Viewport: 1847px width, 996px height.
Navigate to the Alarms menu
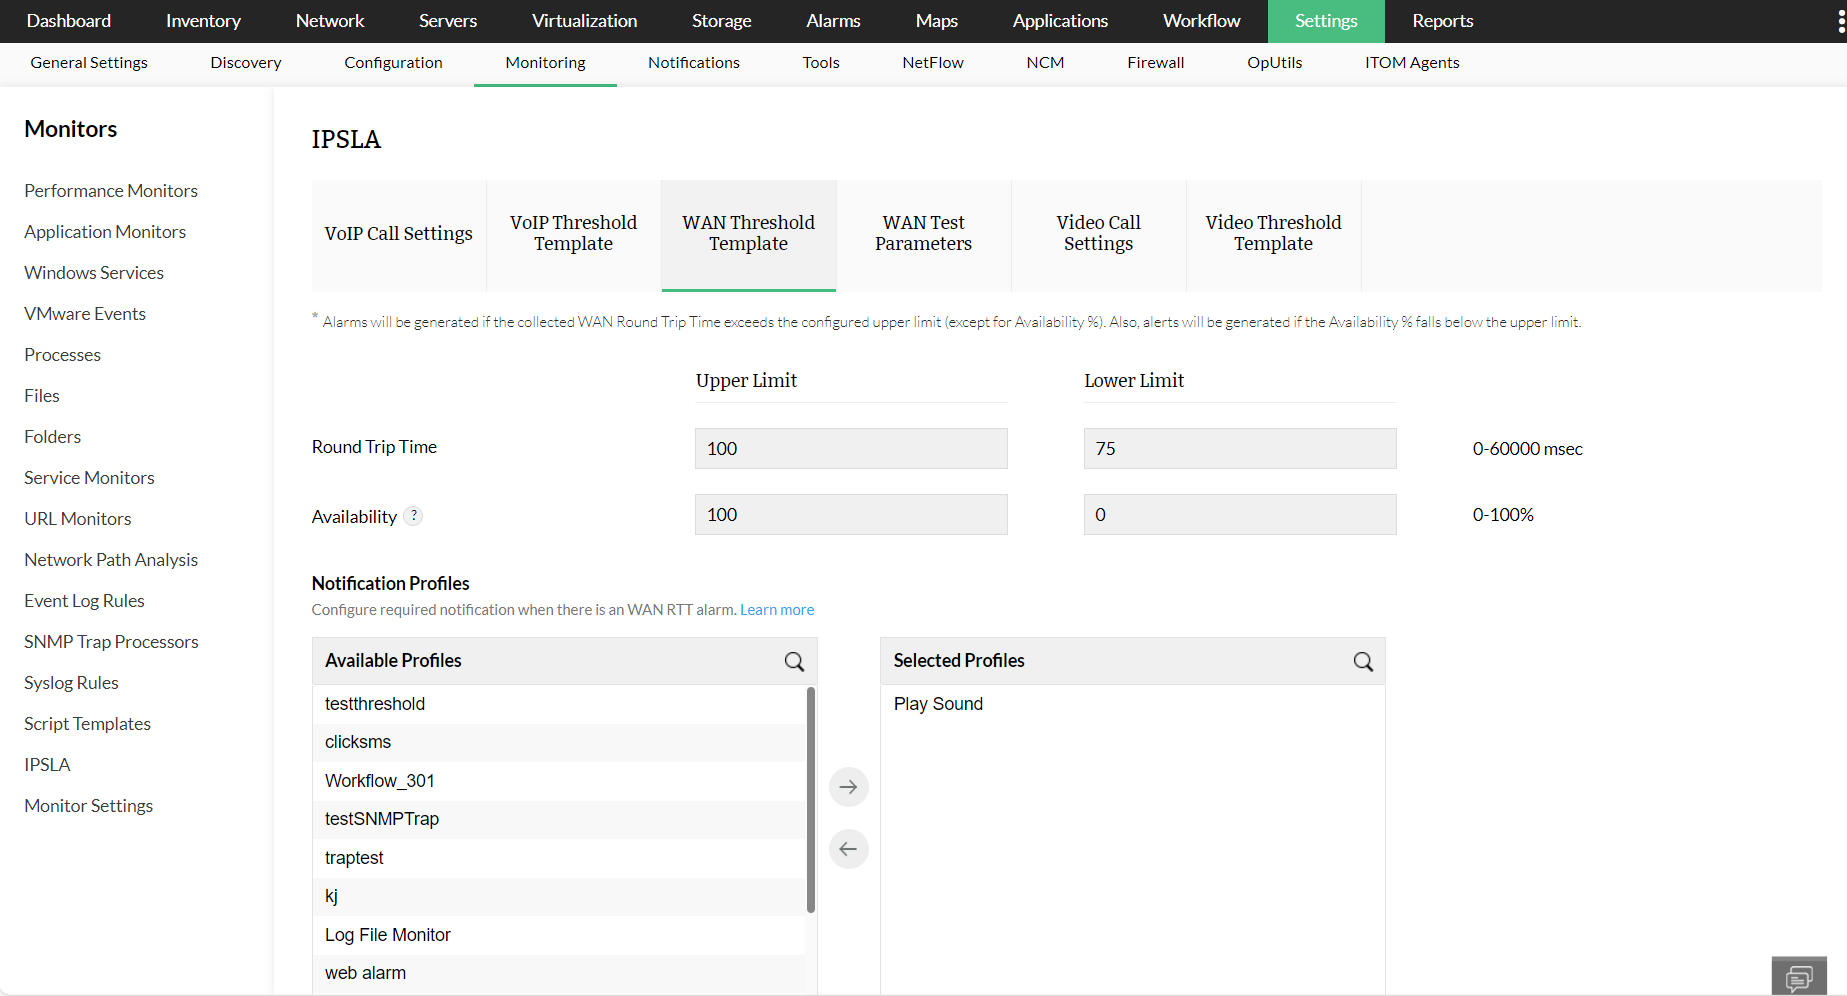coord(832,21)
